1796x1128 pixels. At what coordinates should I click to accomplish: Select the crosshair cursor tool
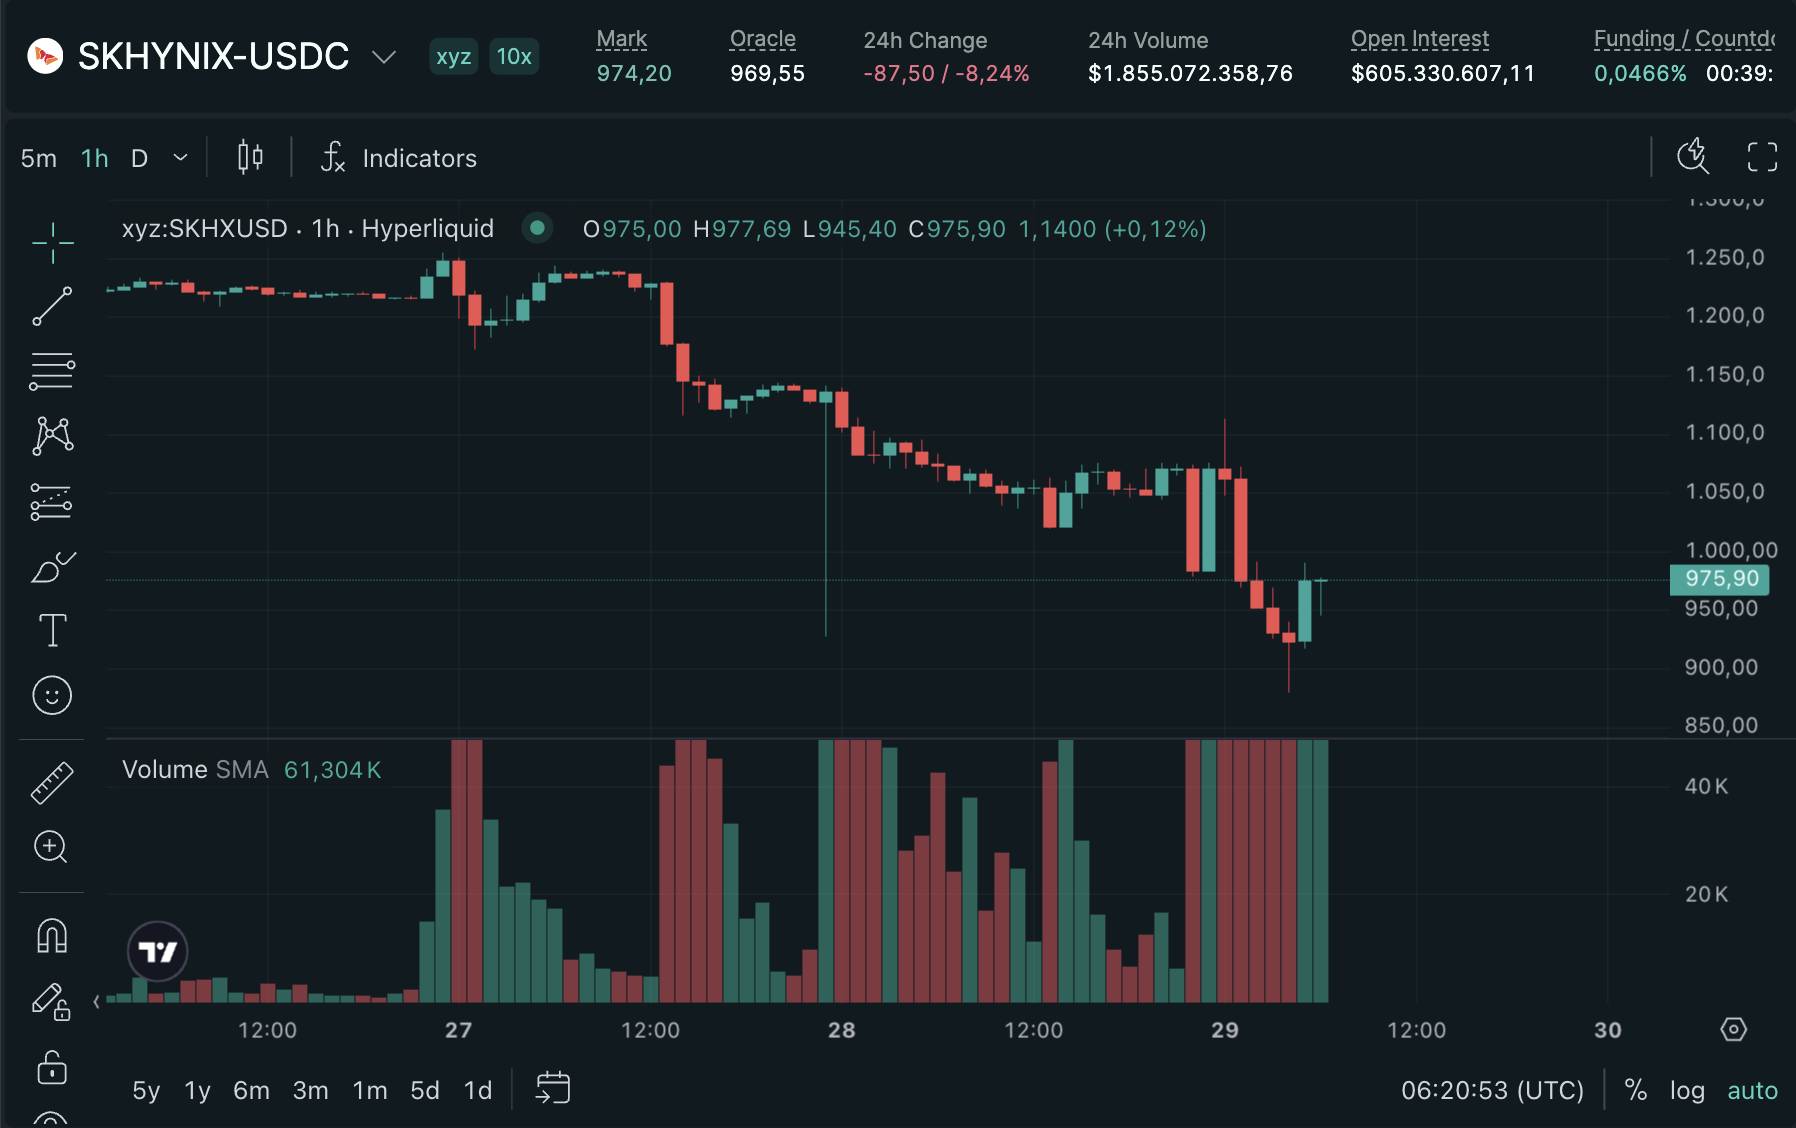point(52,242)
